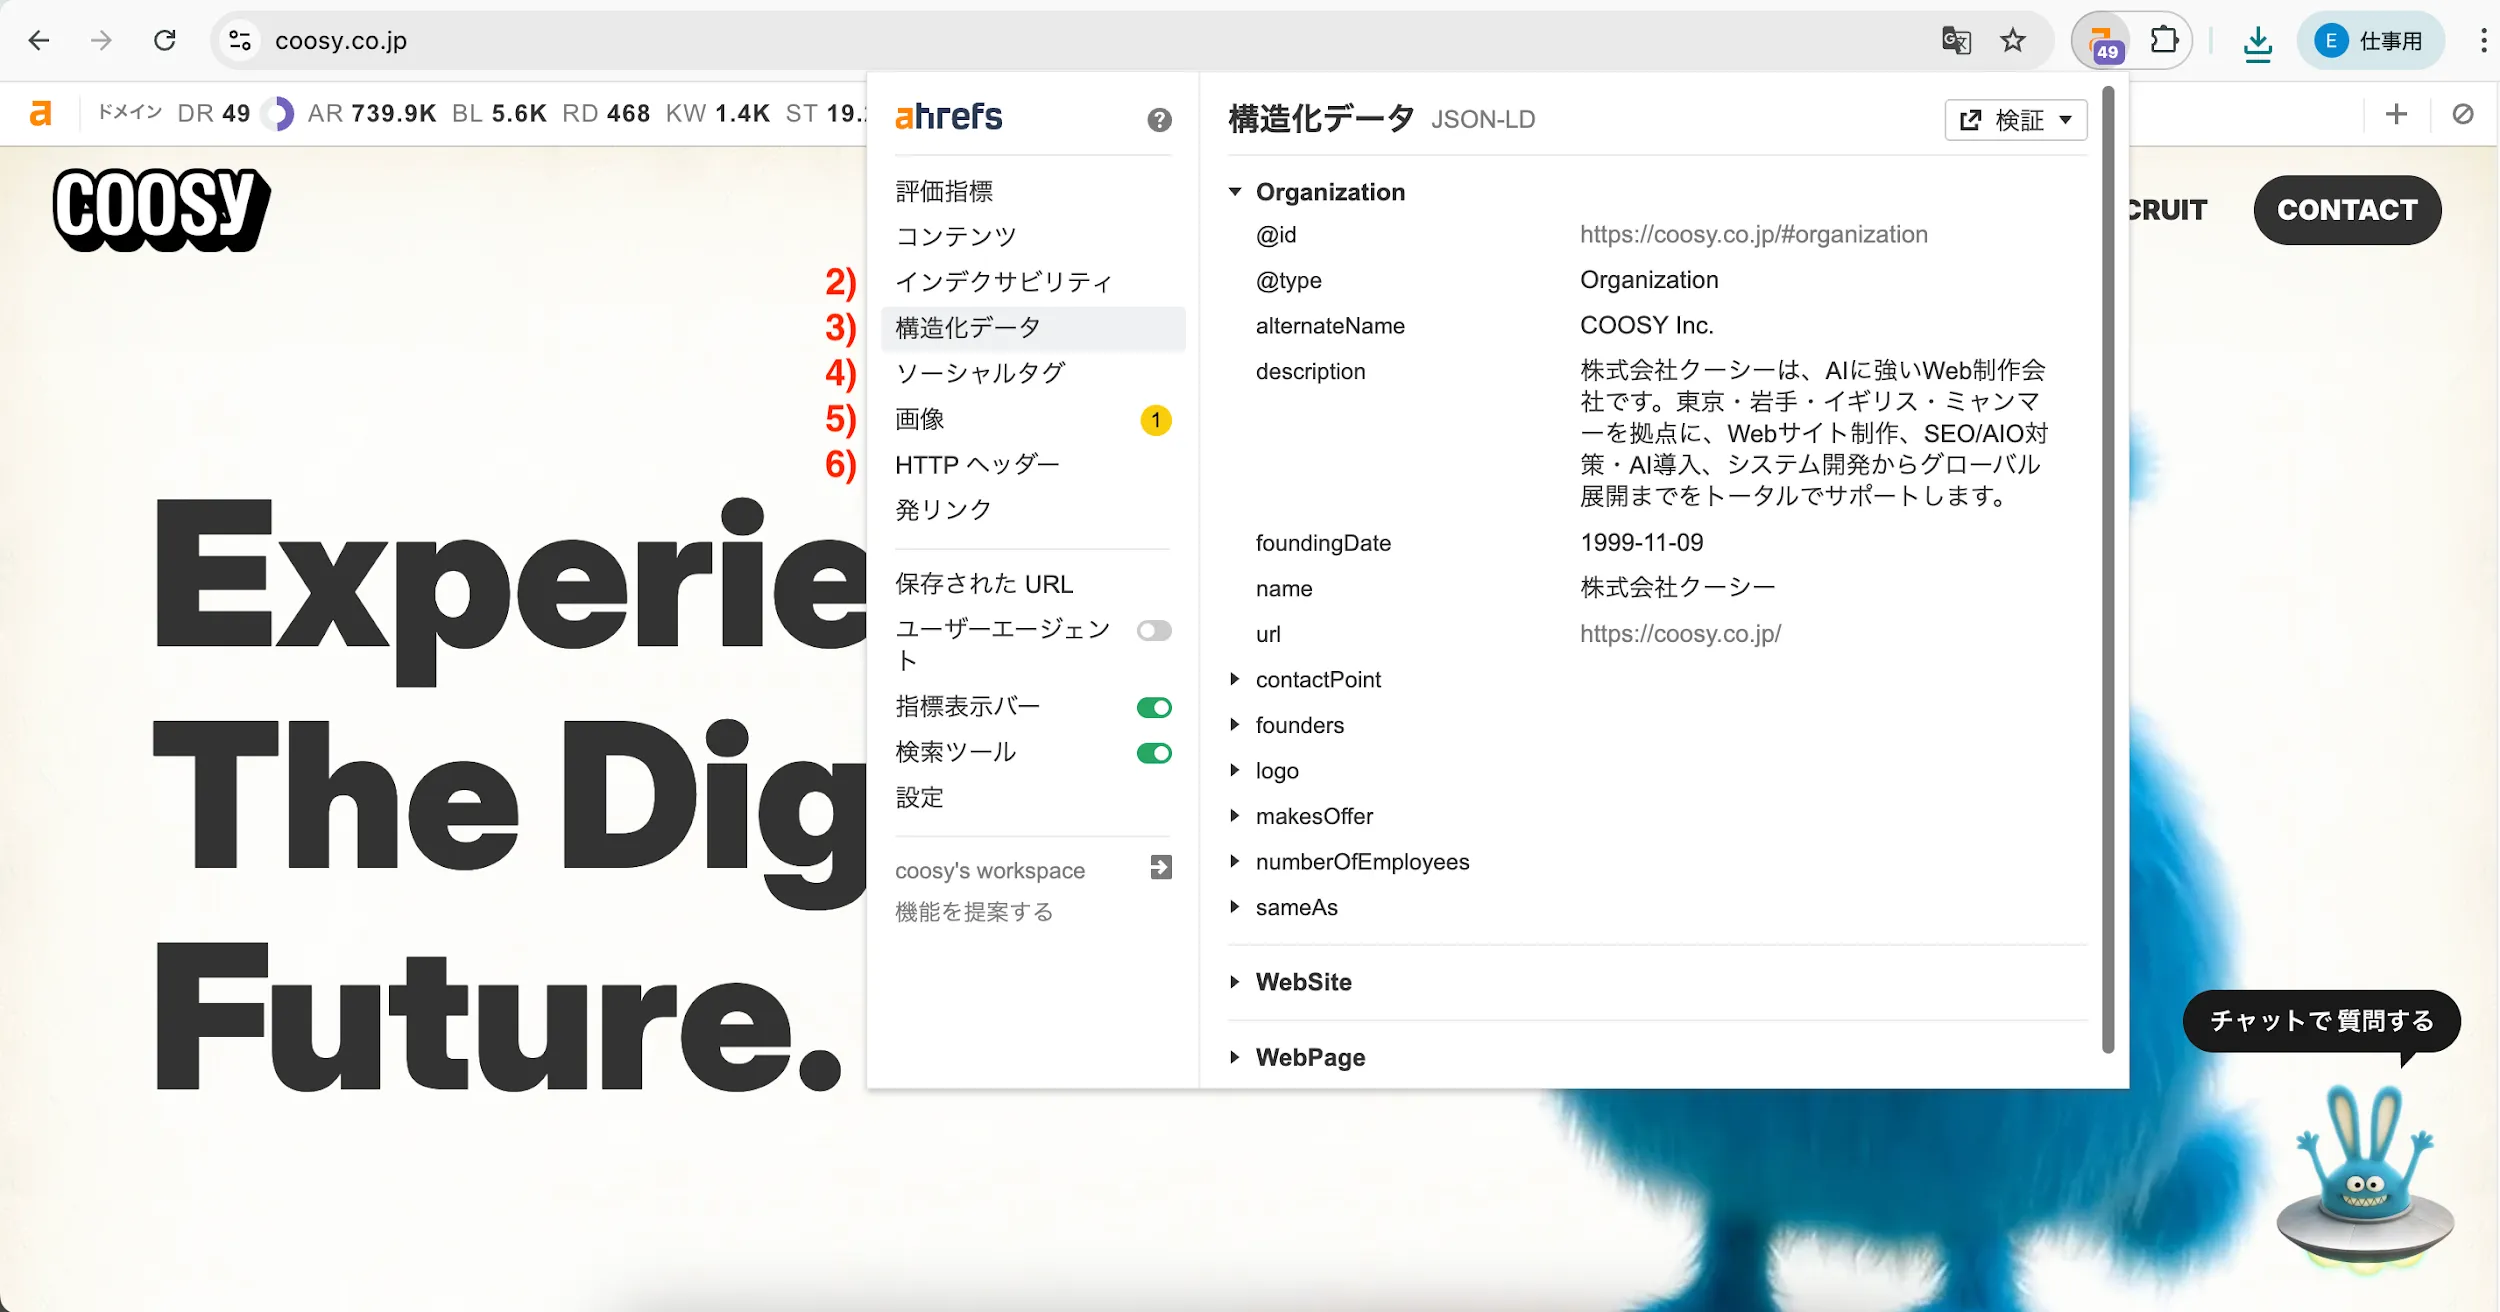The height and width of the screenshot is (1312, 2500).
Task: Open the Chrome extensions puzzle icon
Action: [x=2163, y=41]
